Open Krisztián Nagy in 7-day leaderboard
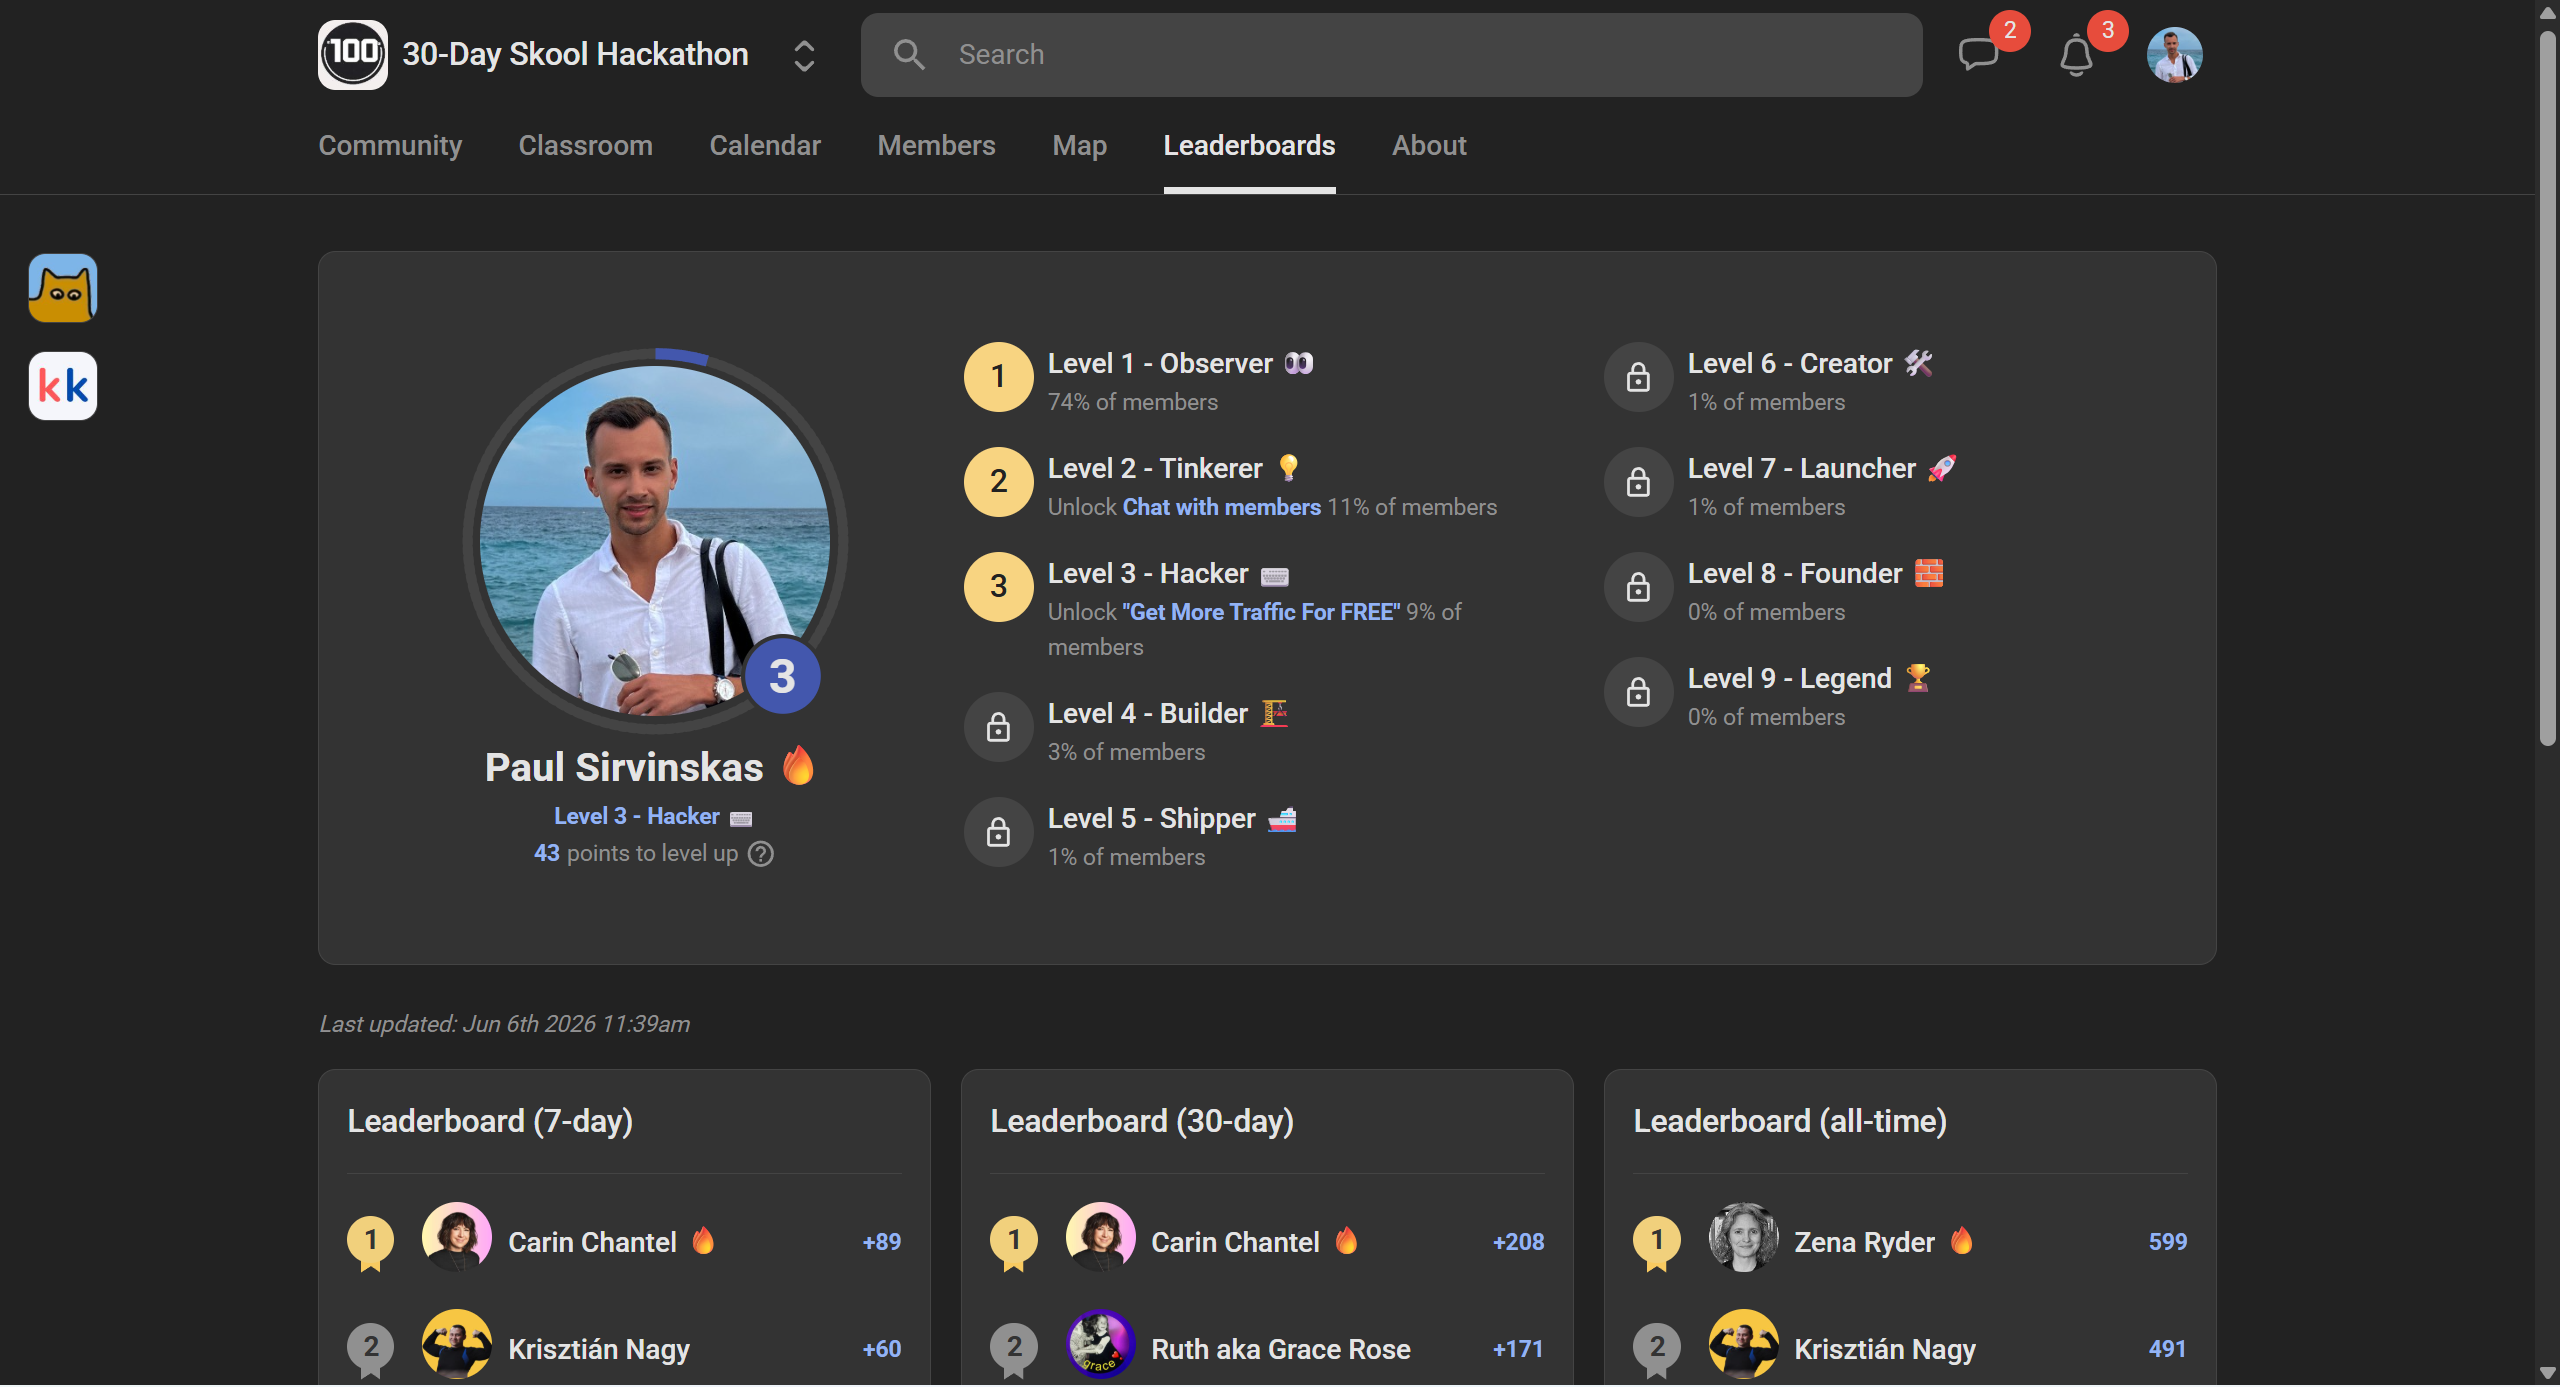Image resolution: width=2560 pixels, height=1387 pixels. click(x=599, y=1349)
